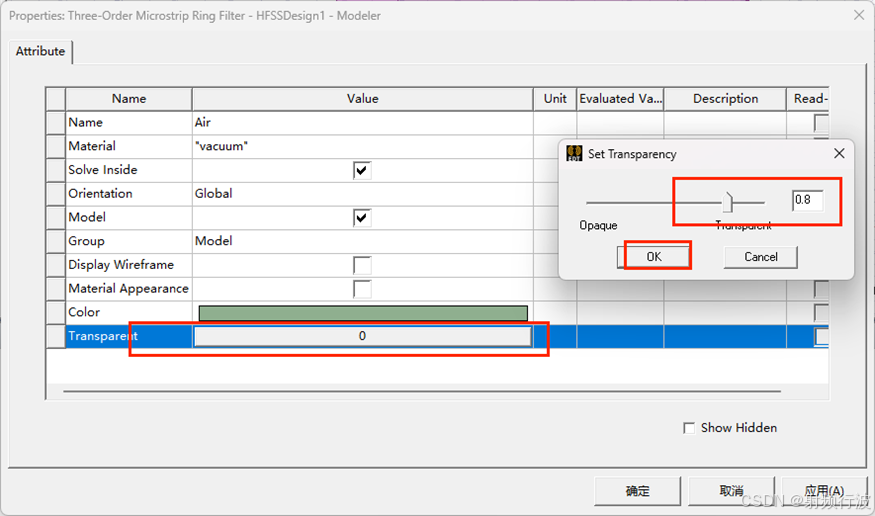Open the Global orientation value cell

[363, 194]
